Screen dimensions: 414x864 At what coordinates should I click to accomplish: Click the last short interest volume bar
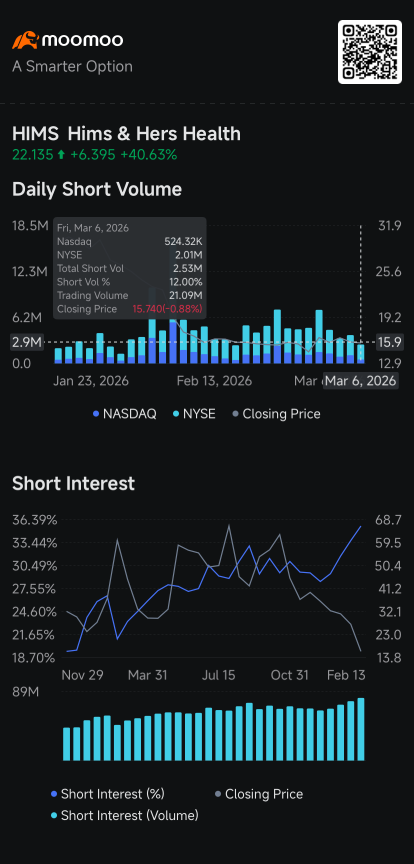pyautogui.click(x=361, y=729)
